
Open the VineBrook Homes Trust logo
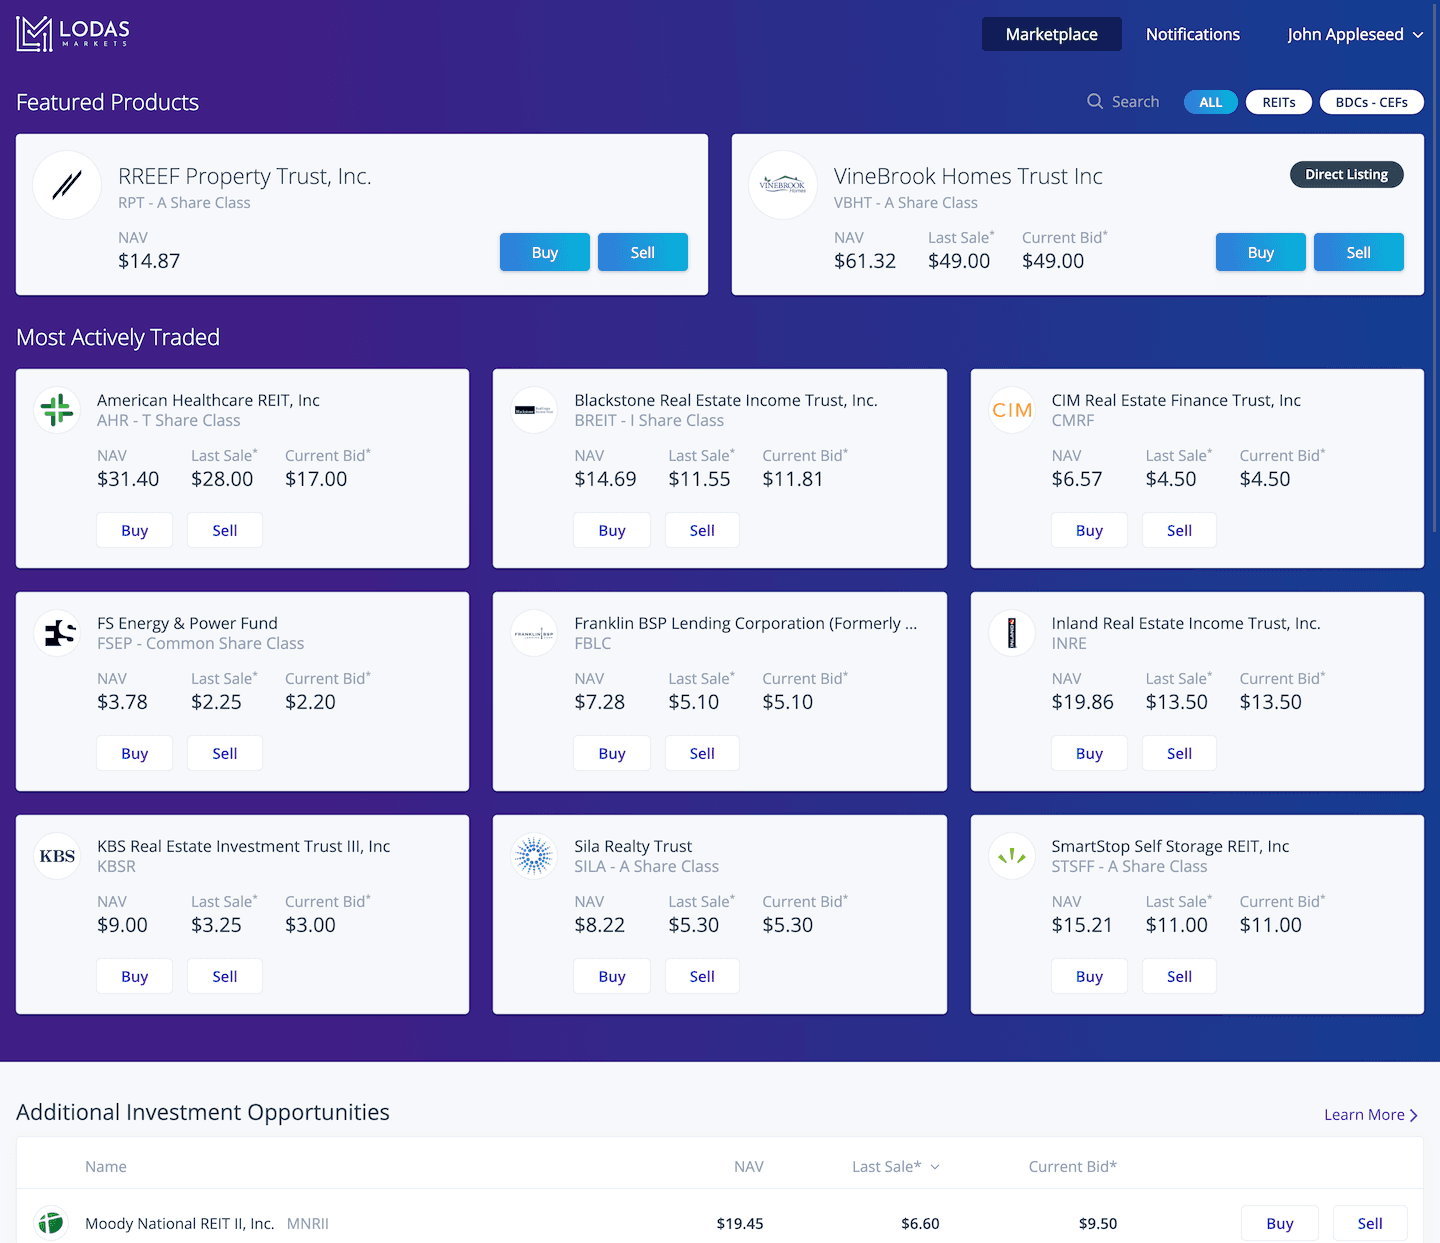[x=783, y=185]
